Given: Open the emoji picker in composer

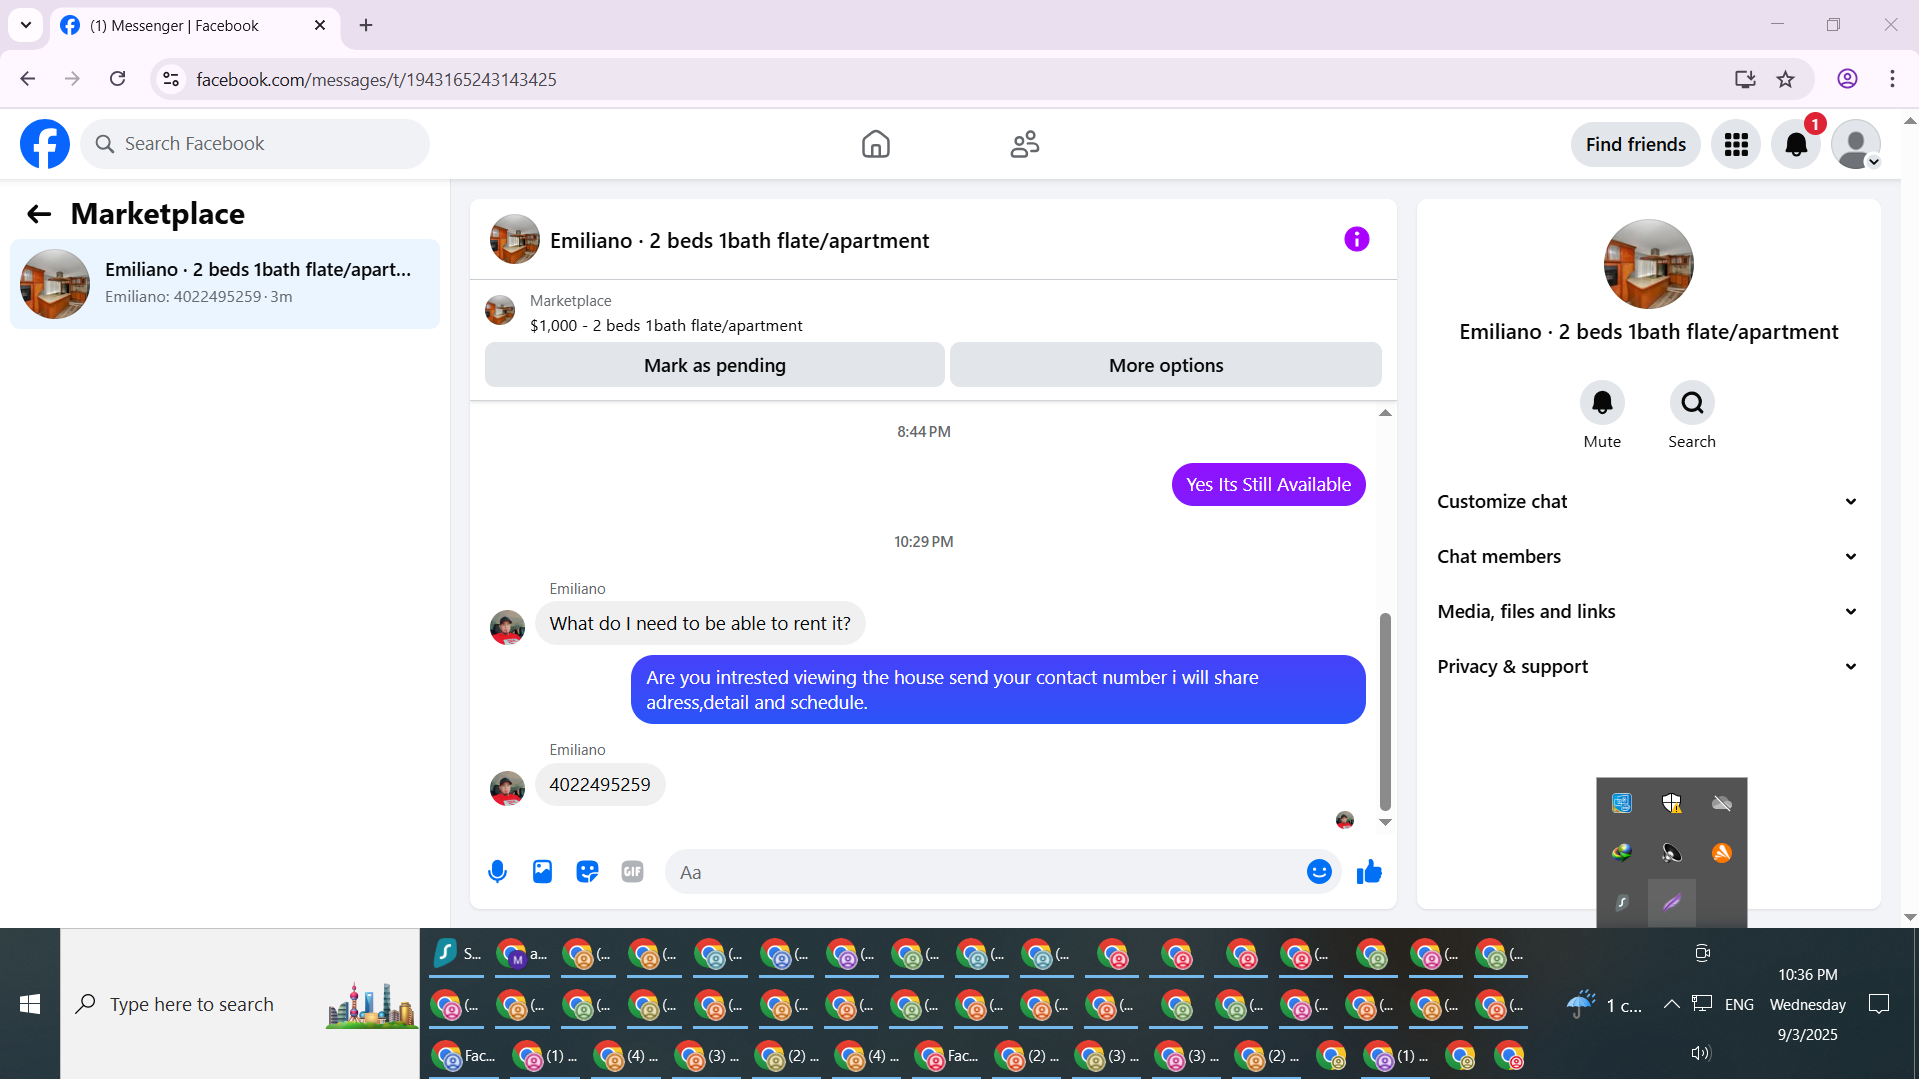Looking at the screenshot, I should [1319, 872].
